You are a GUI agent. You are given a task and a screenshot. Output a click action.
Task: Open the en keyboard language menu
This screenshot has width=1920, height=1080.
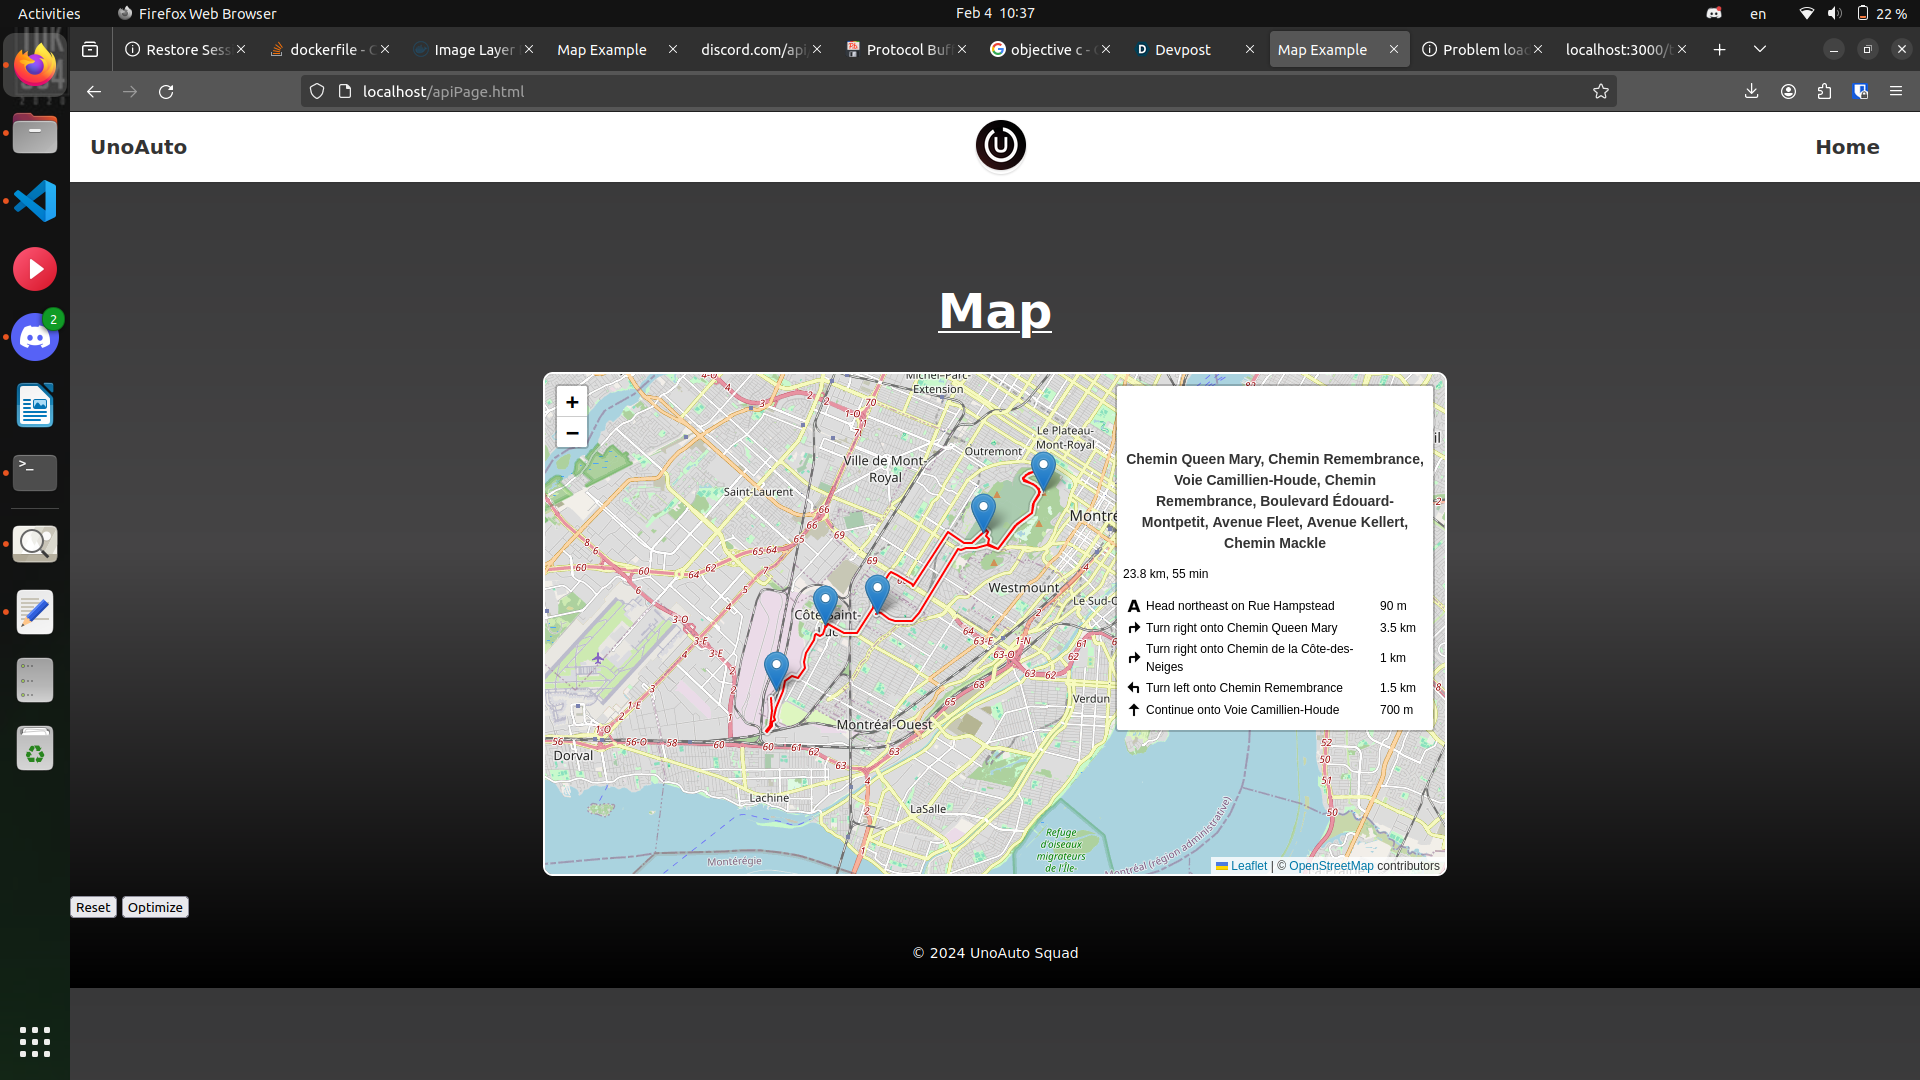pos(1757,13)
